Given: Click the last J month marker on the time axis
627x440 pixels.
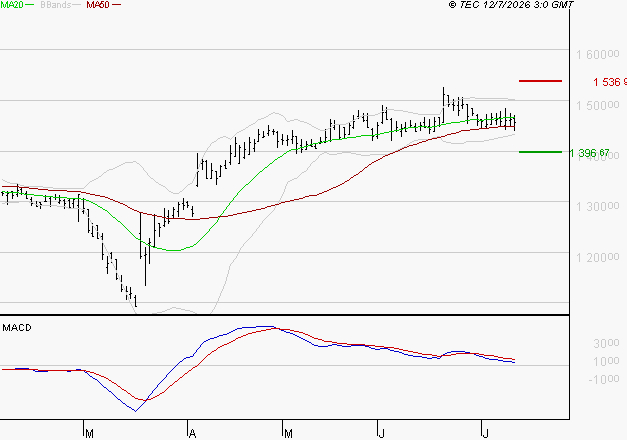Looking at the screenshot, I should click(485, 434).
